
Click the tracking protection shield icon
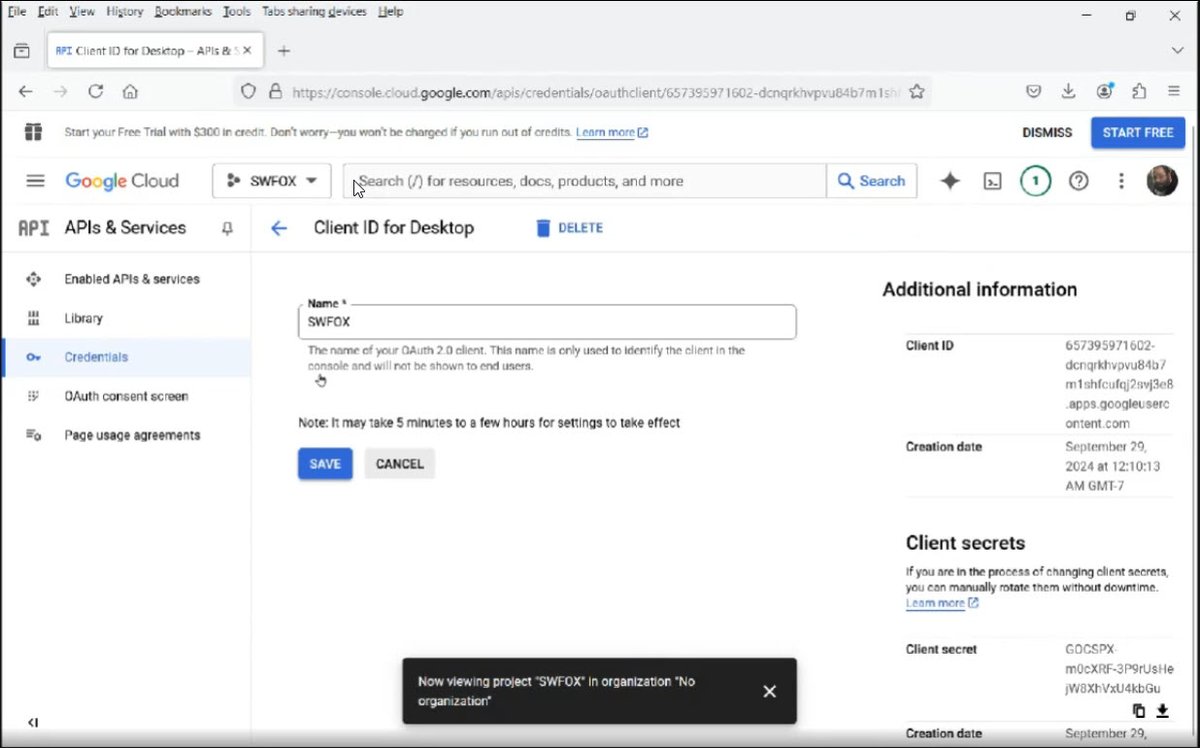249,91
